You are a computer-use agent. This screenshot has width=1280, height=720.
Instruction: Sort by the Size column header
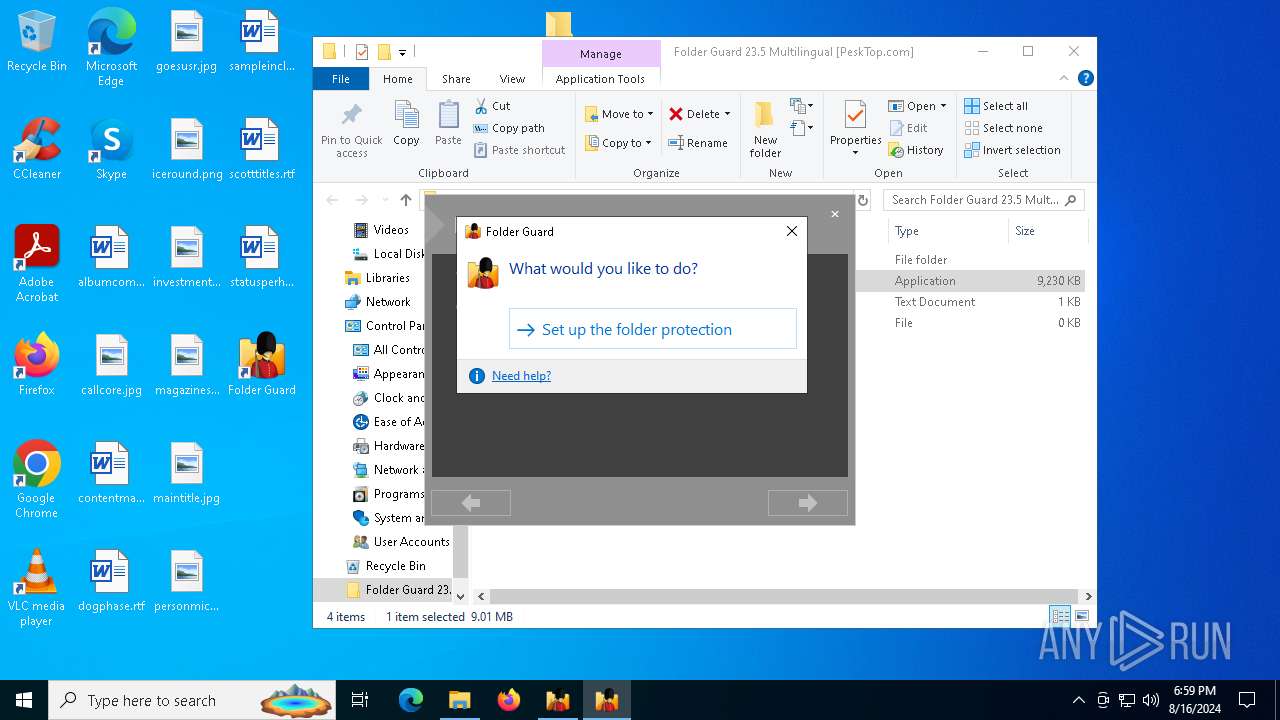tap(1047, 231)
